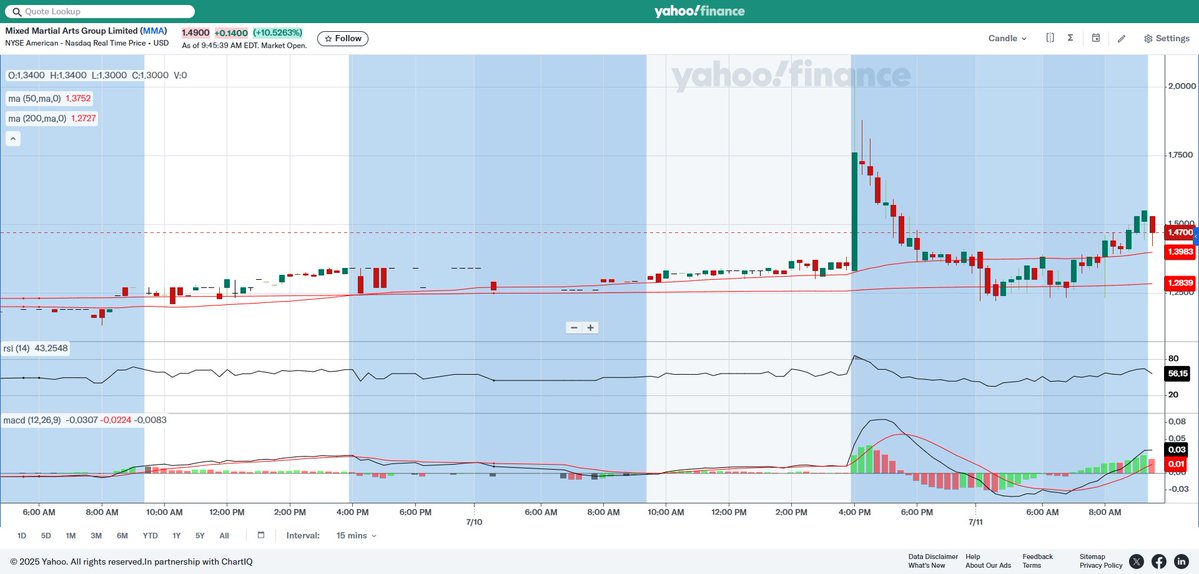This screenshot has height=574, width=1199.
Task: Click the 1.2839 MA price label
Action: (x=1178, y=283)
